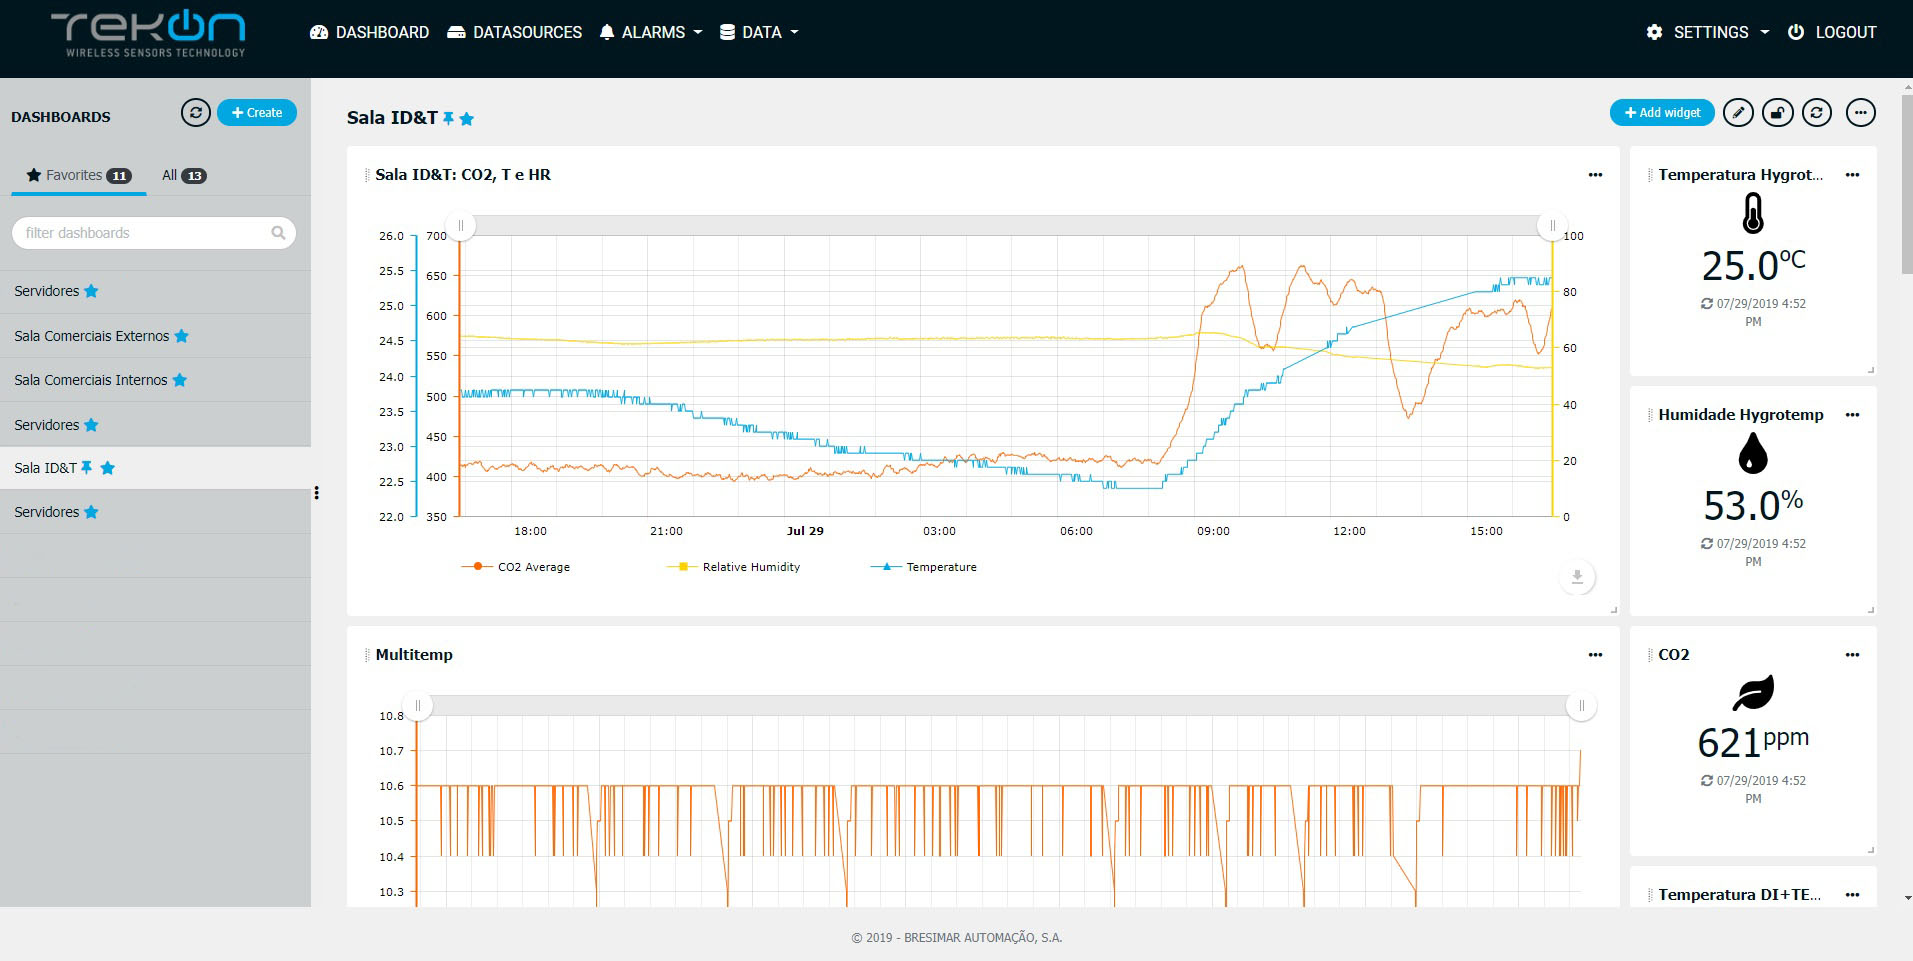Screen dimensions: 1913x961
Task: Click the Add widget button
Action: (1662, 113)
